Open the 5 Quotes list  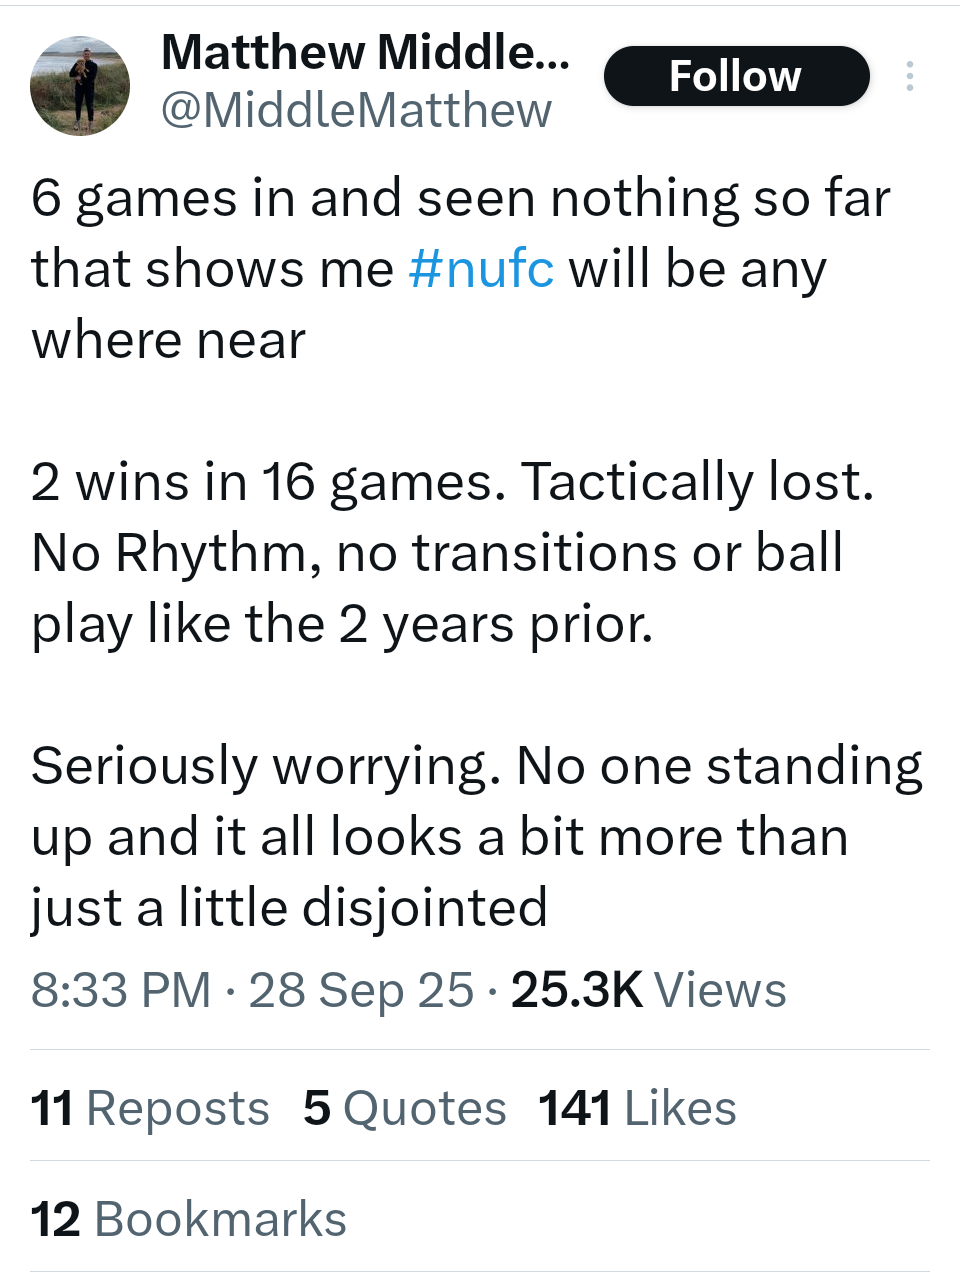tap(405, 1108)
